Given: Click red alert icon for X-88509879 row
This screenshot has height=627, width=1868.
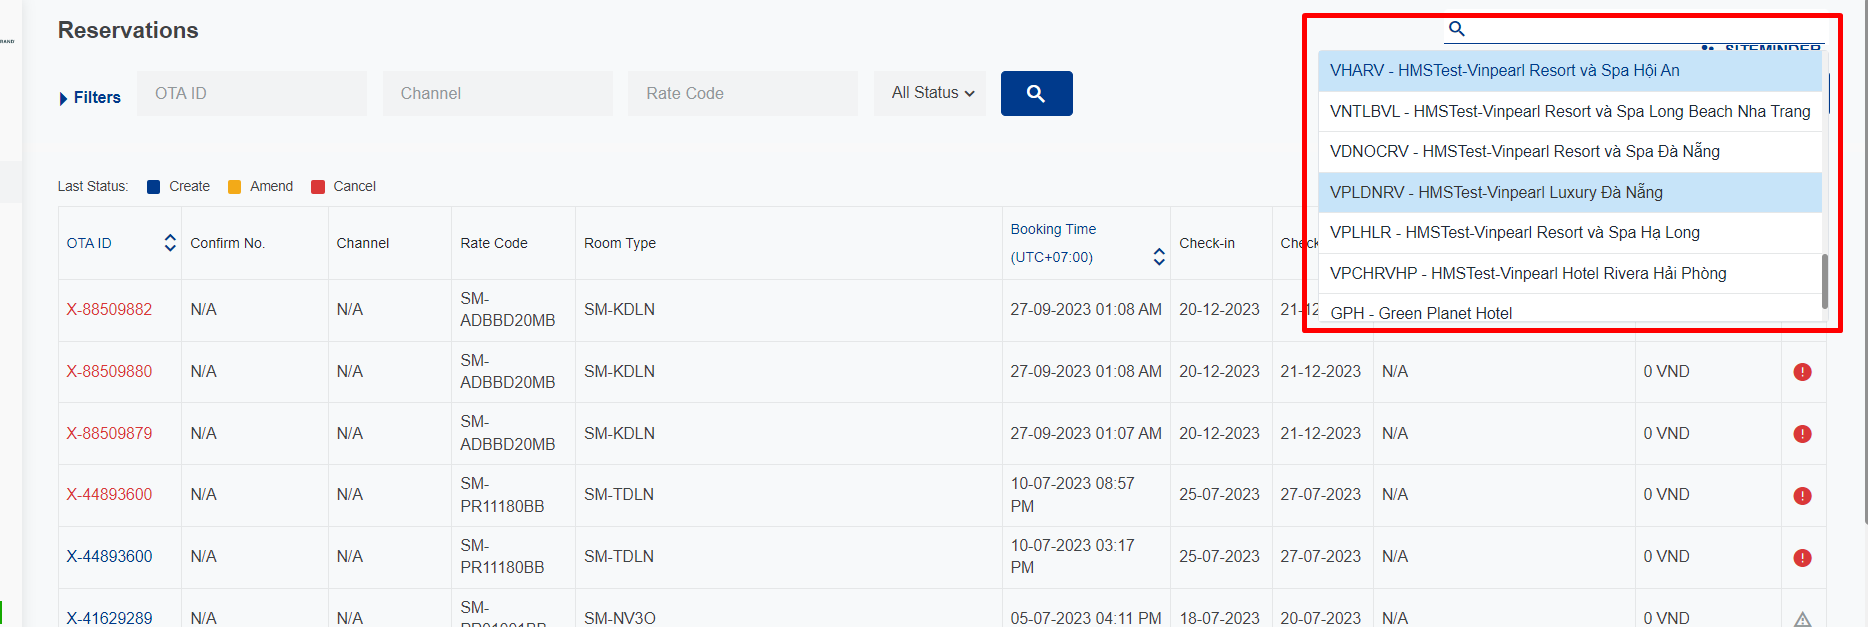Looking at the screenshot, I should [1802, 434].
